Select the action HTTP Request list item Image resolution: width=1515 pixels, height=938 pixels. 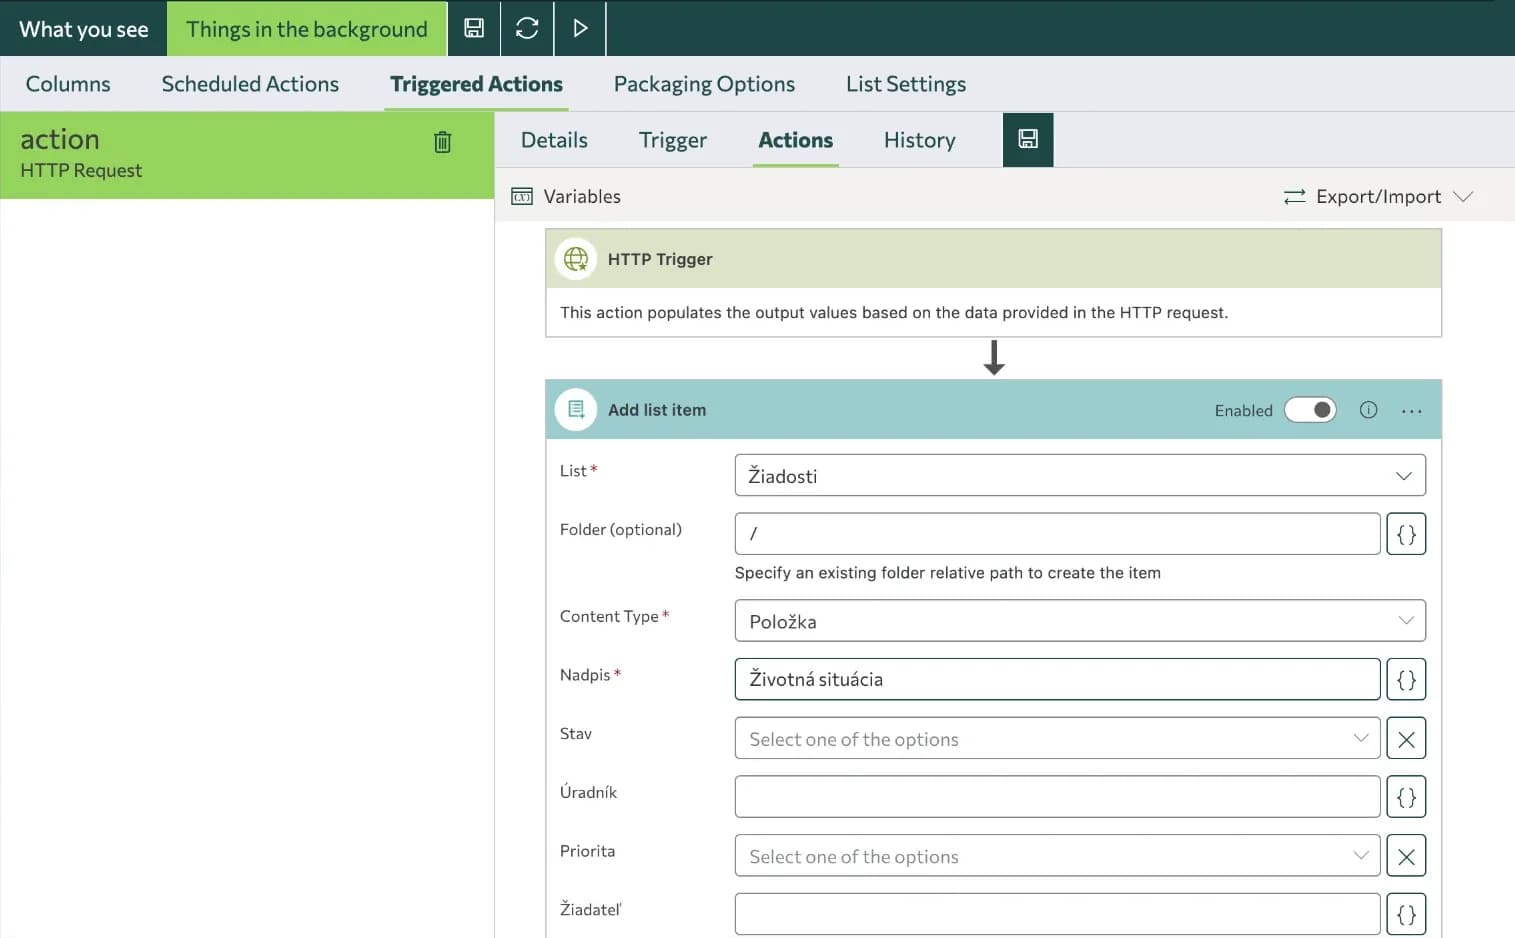coord(247,155)
